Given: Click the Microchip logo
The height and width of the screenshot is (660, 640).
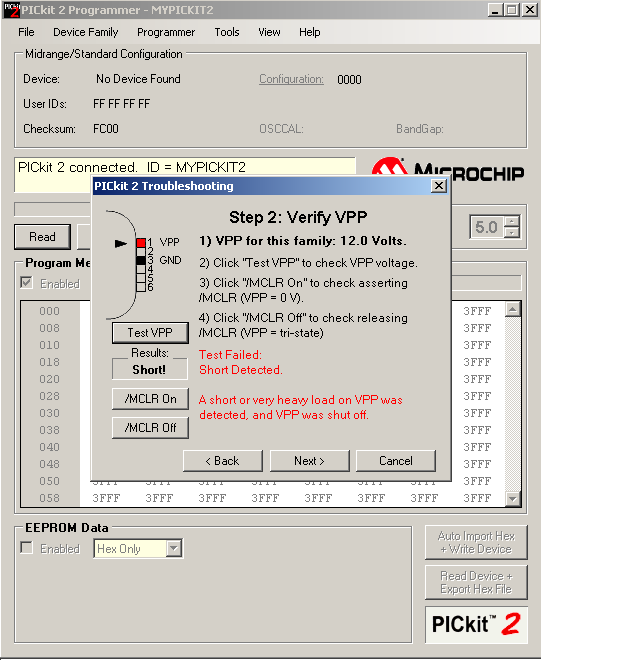Looking at the screenshot, I should tap(448, 168).
